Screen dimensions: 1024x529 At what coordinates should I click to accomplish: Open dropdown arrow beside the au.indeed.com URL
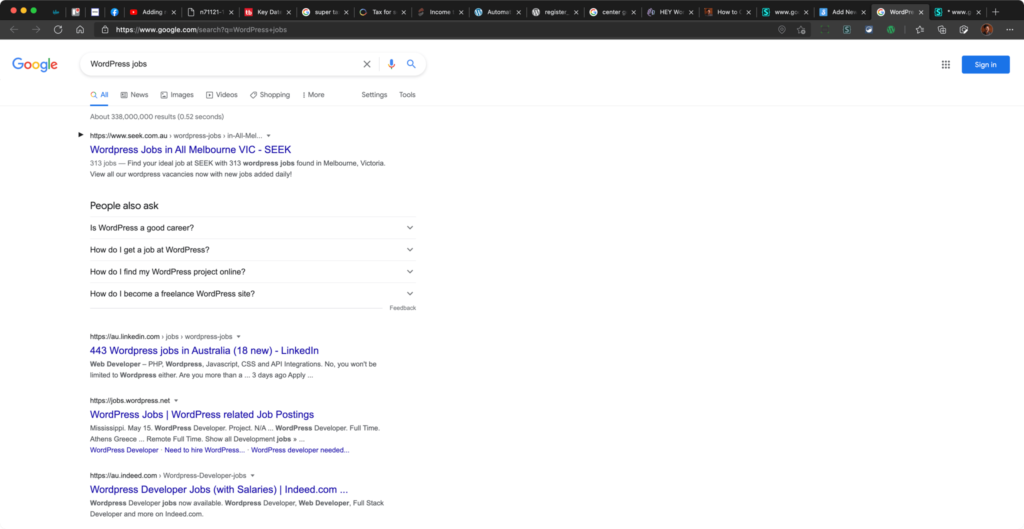click(253, 476)
